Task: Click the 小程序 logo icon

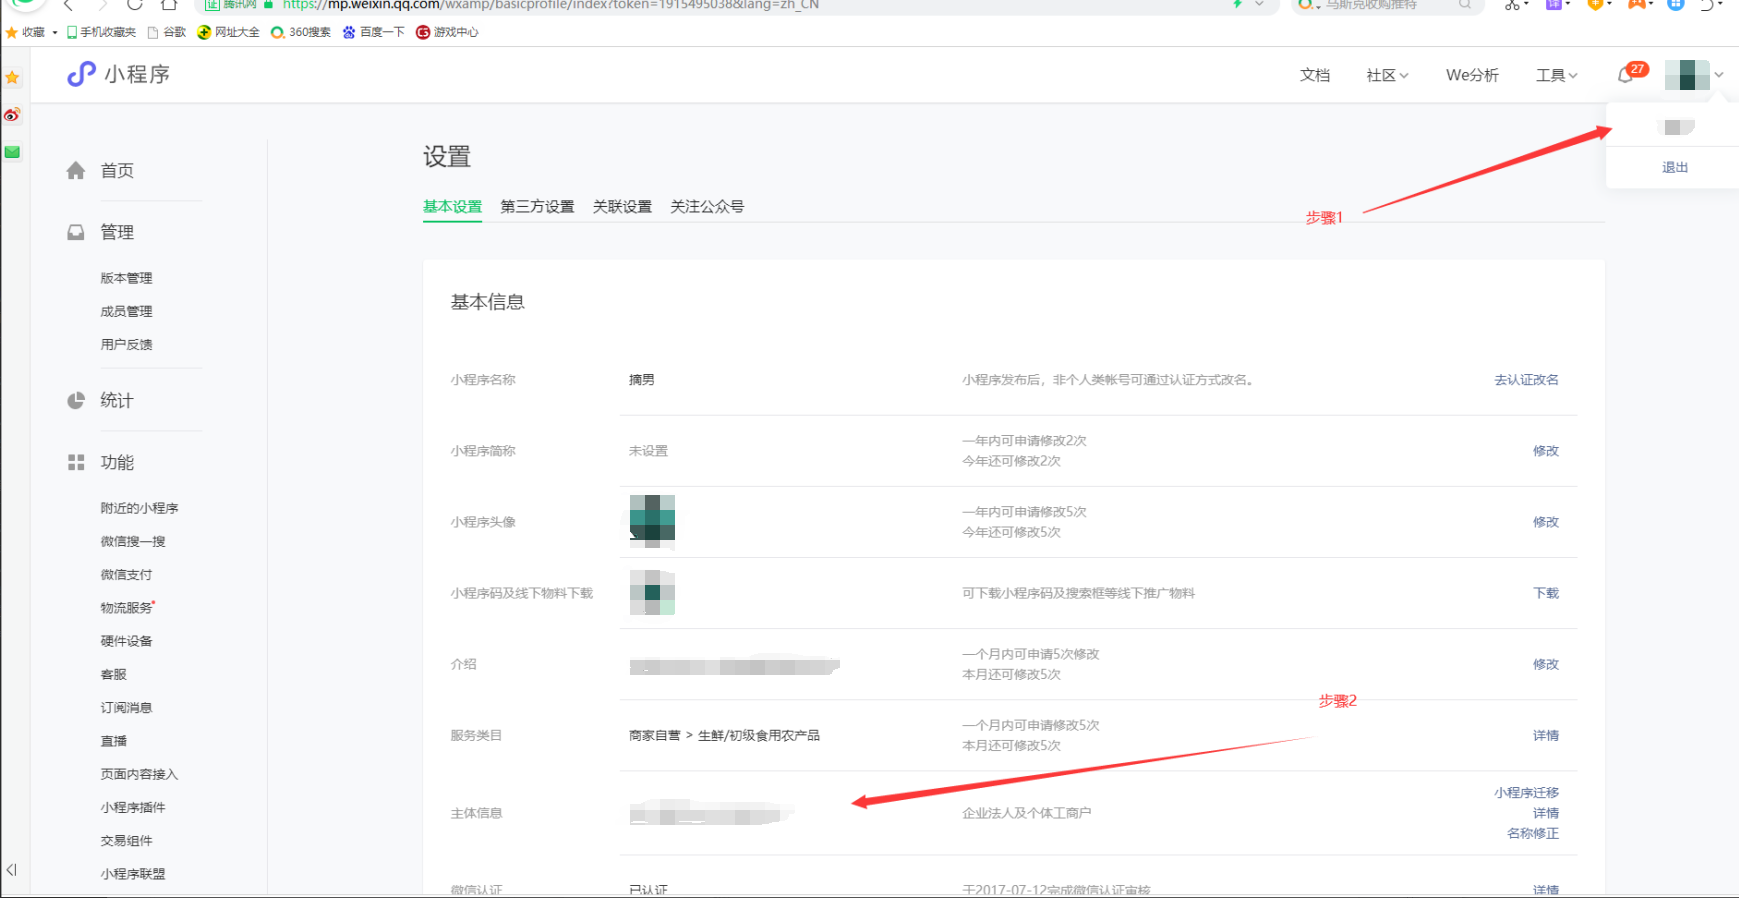Action: (x=81, y=75)
